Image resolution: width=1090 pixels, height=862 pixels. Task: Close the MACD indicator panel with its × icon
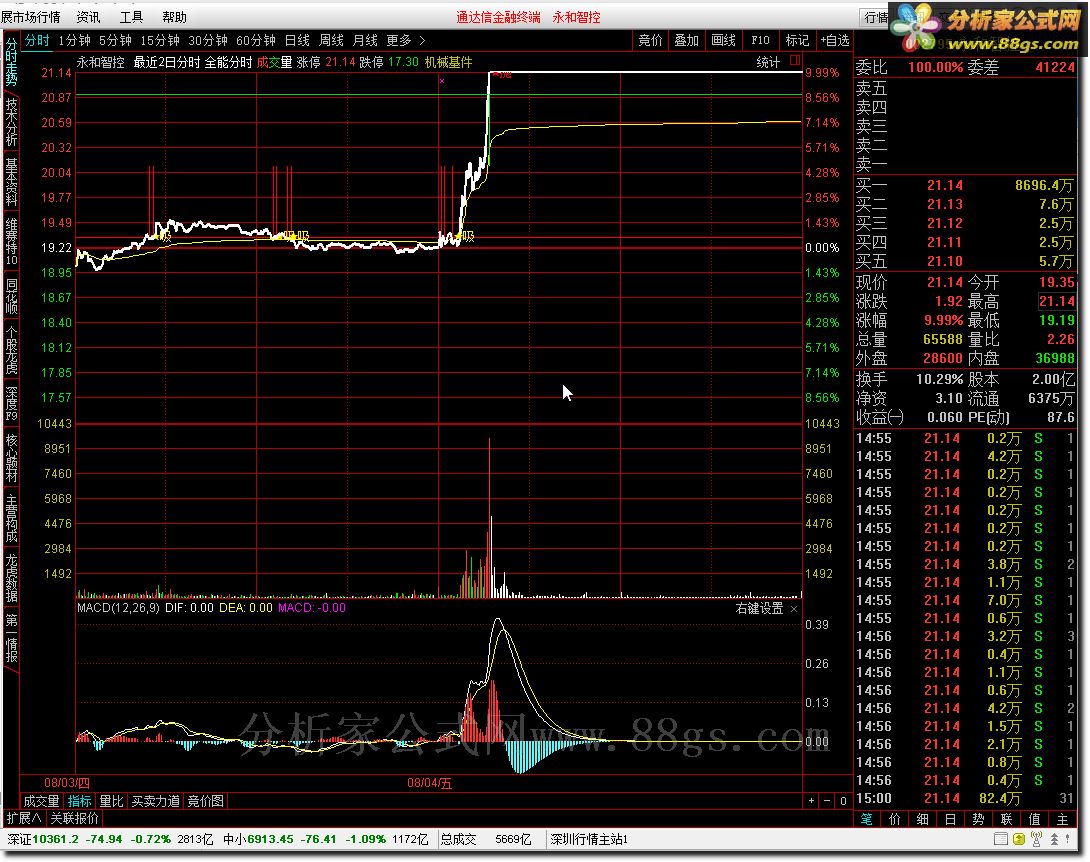pyautogui.click(x=794, y=608)
